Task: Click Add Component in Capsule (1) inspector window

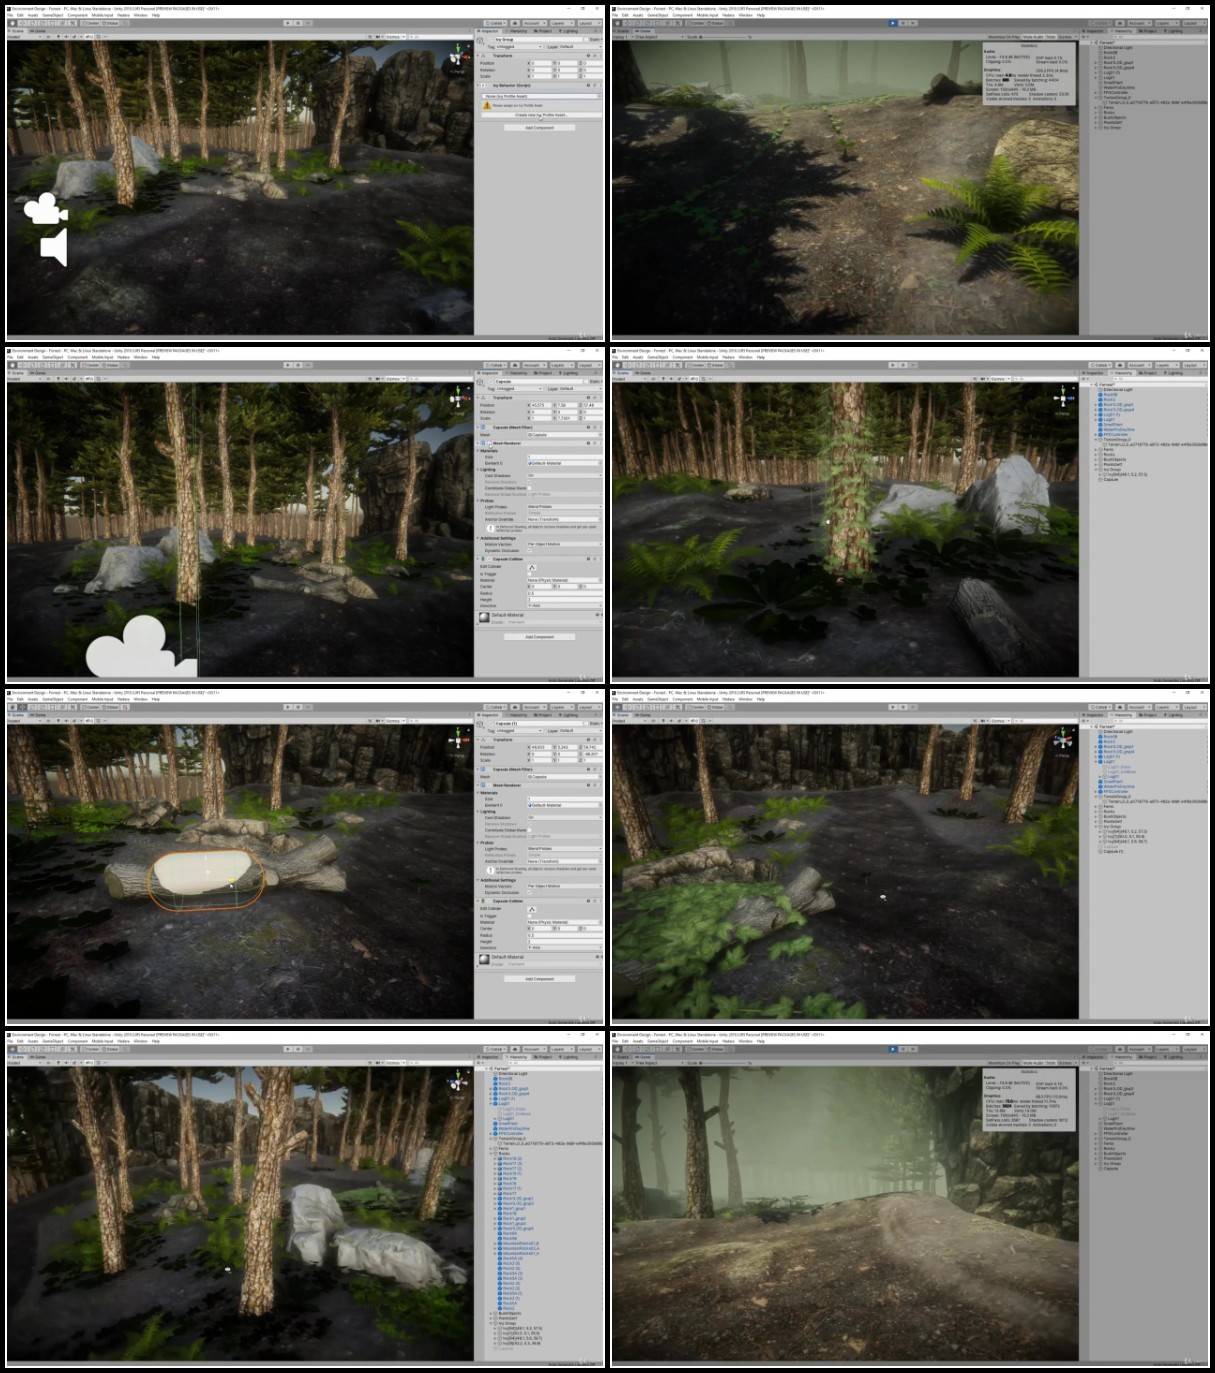Action: tap(540, 979)
